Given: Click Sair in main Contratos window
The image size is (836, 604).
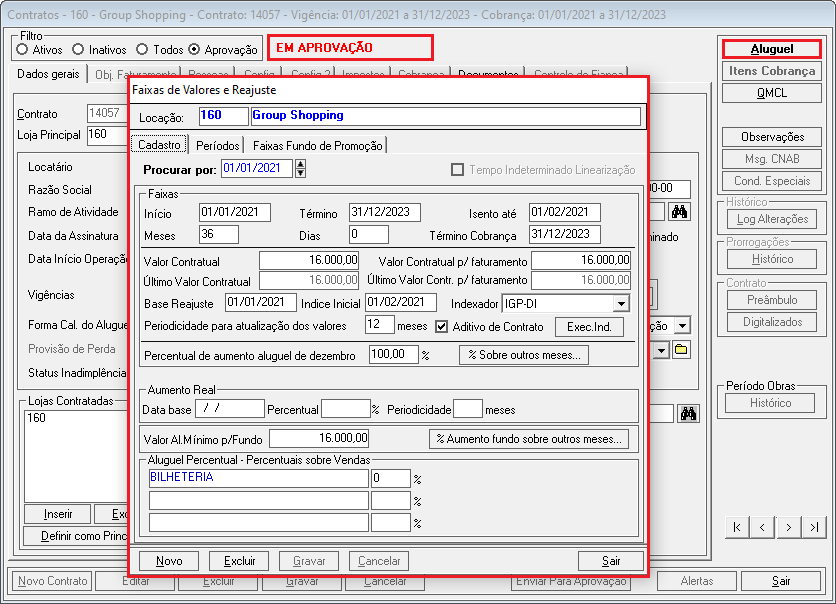Looking at the screenshot, I should point(781,581).
